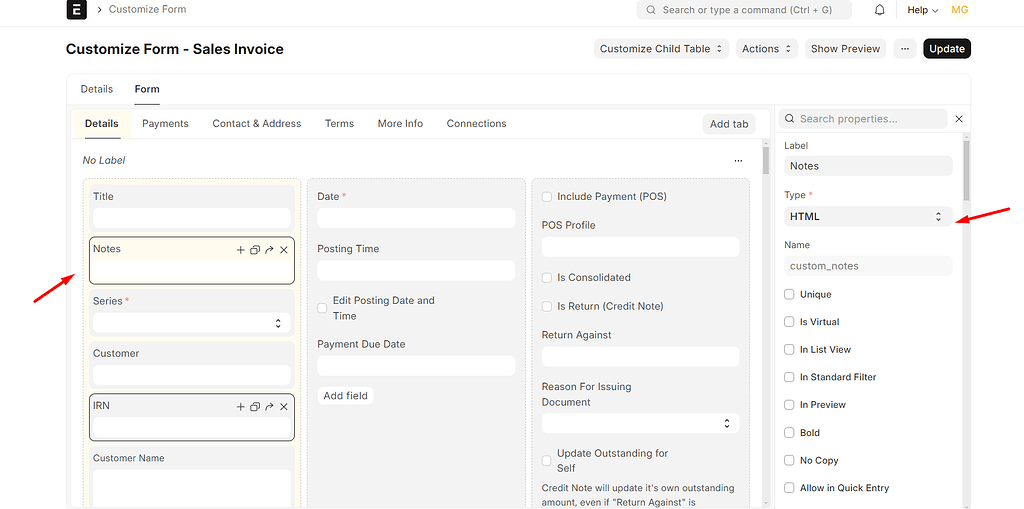
Task: Click move arrow icon on IRN field
Action: point(269,406)
